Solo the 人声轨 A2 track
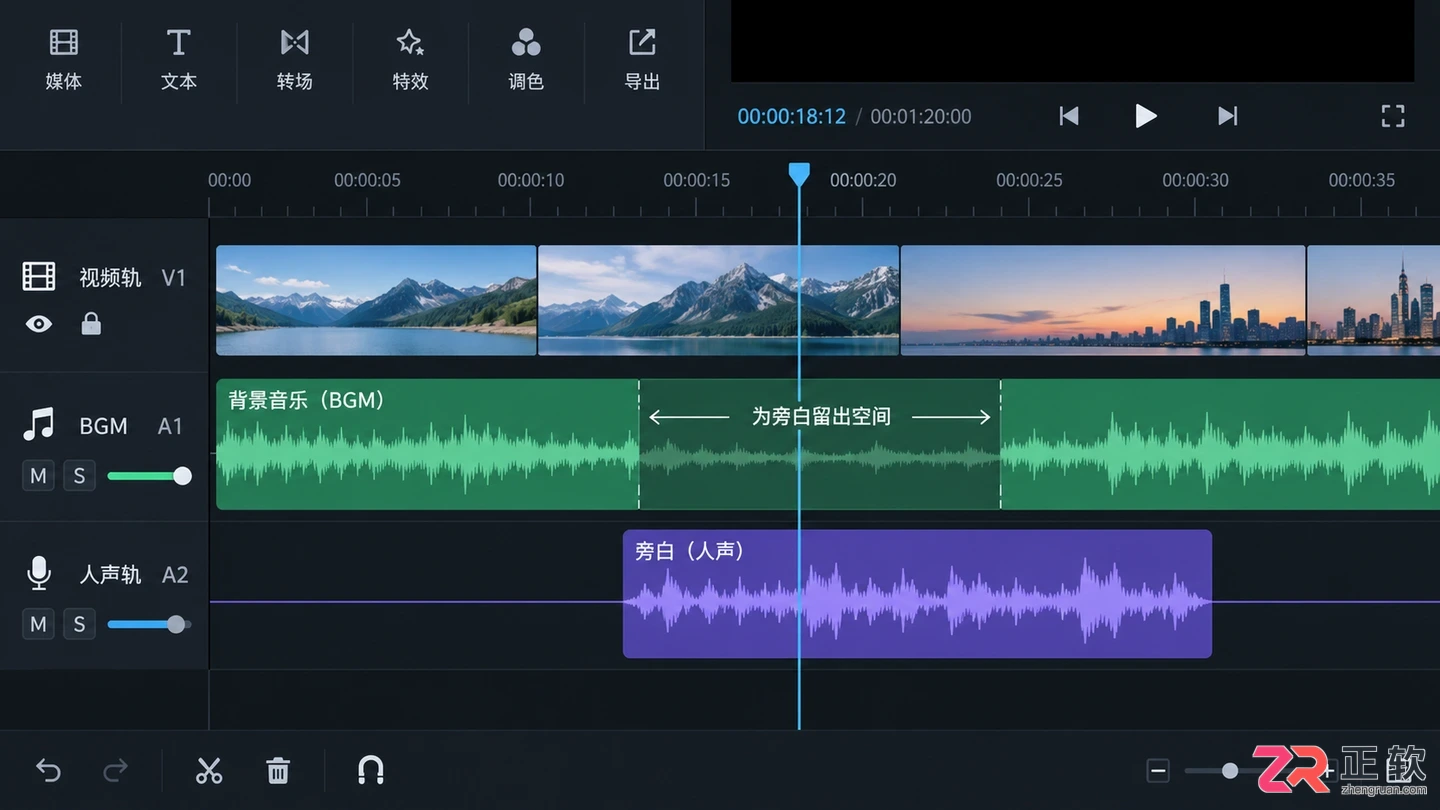 coord(80,624)
